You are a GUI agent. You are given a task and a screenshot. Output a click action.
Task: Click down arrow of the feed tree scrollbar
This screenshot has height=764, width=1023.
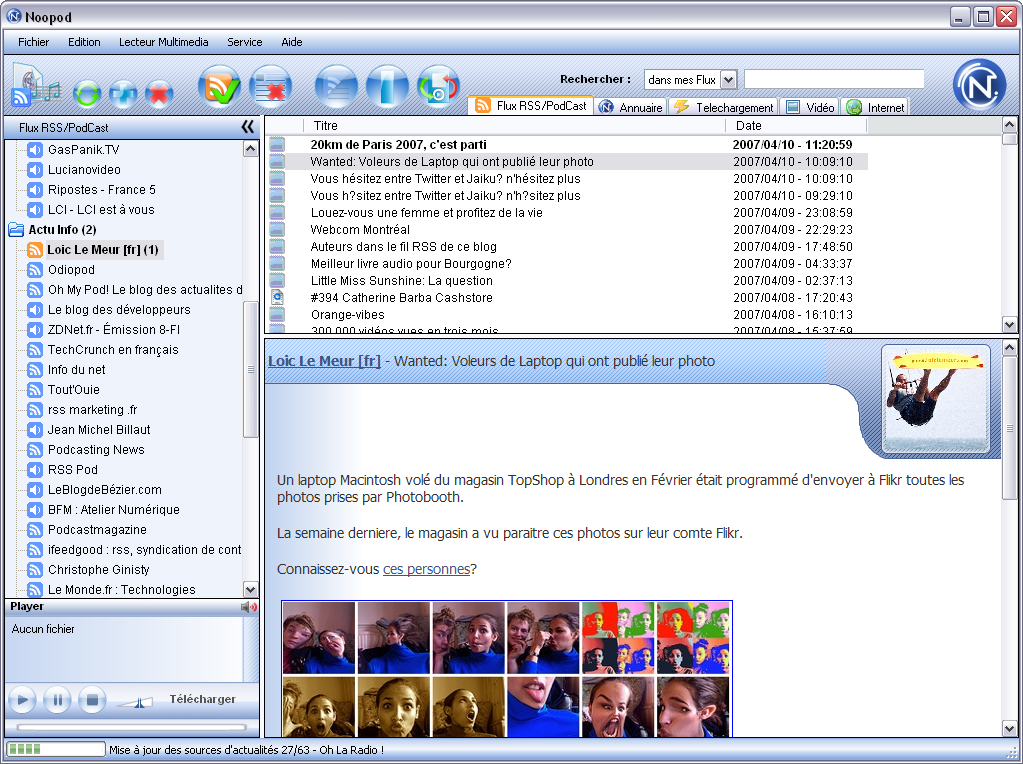[251, 589]
